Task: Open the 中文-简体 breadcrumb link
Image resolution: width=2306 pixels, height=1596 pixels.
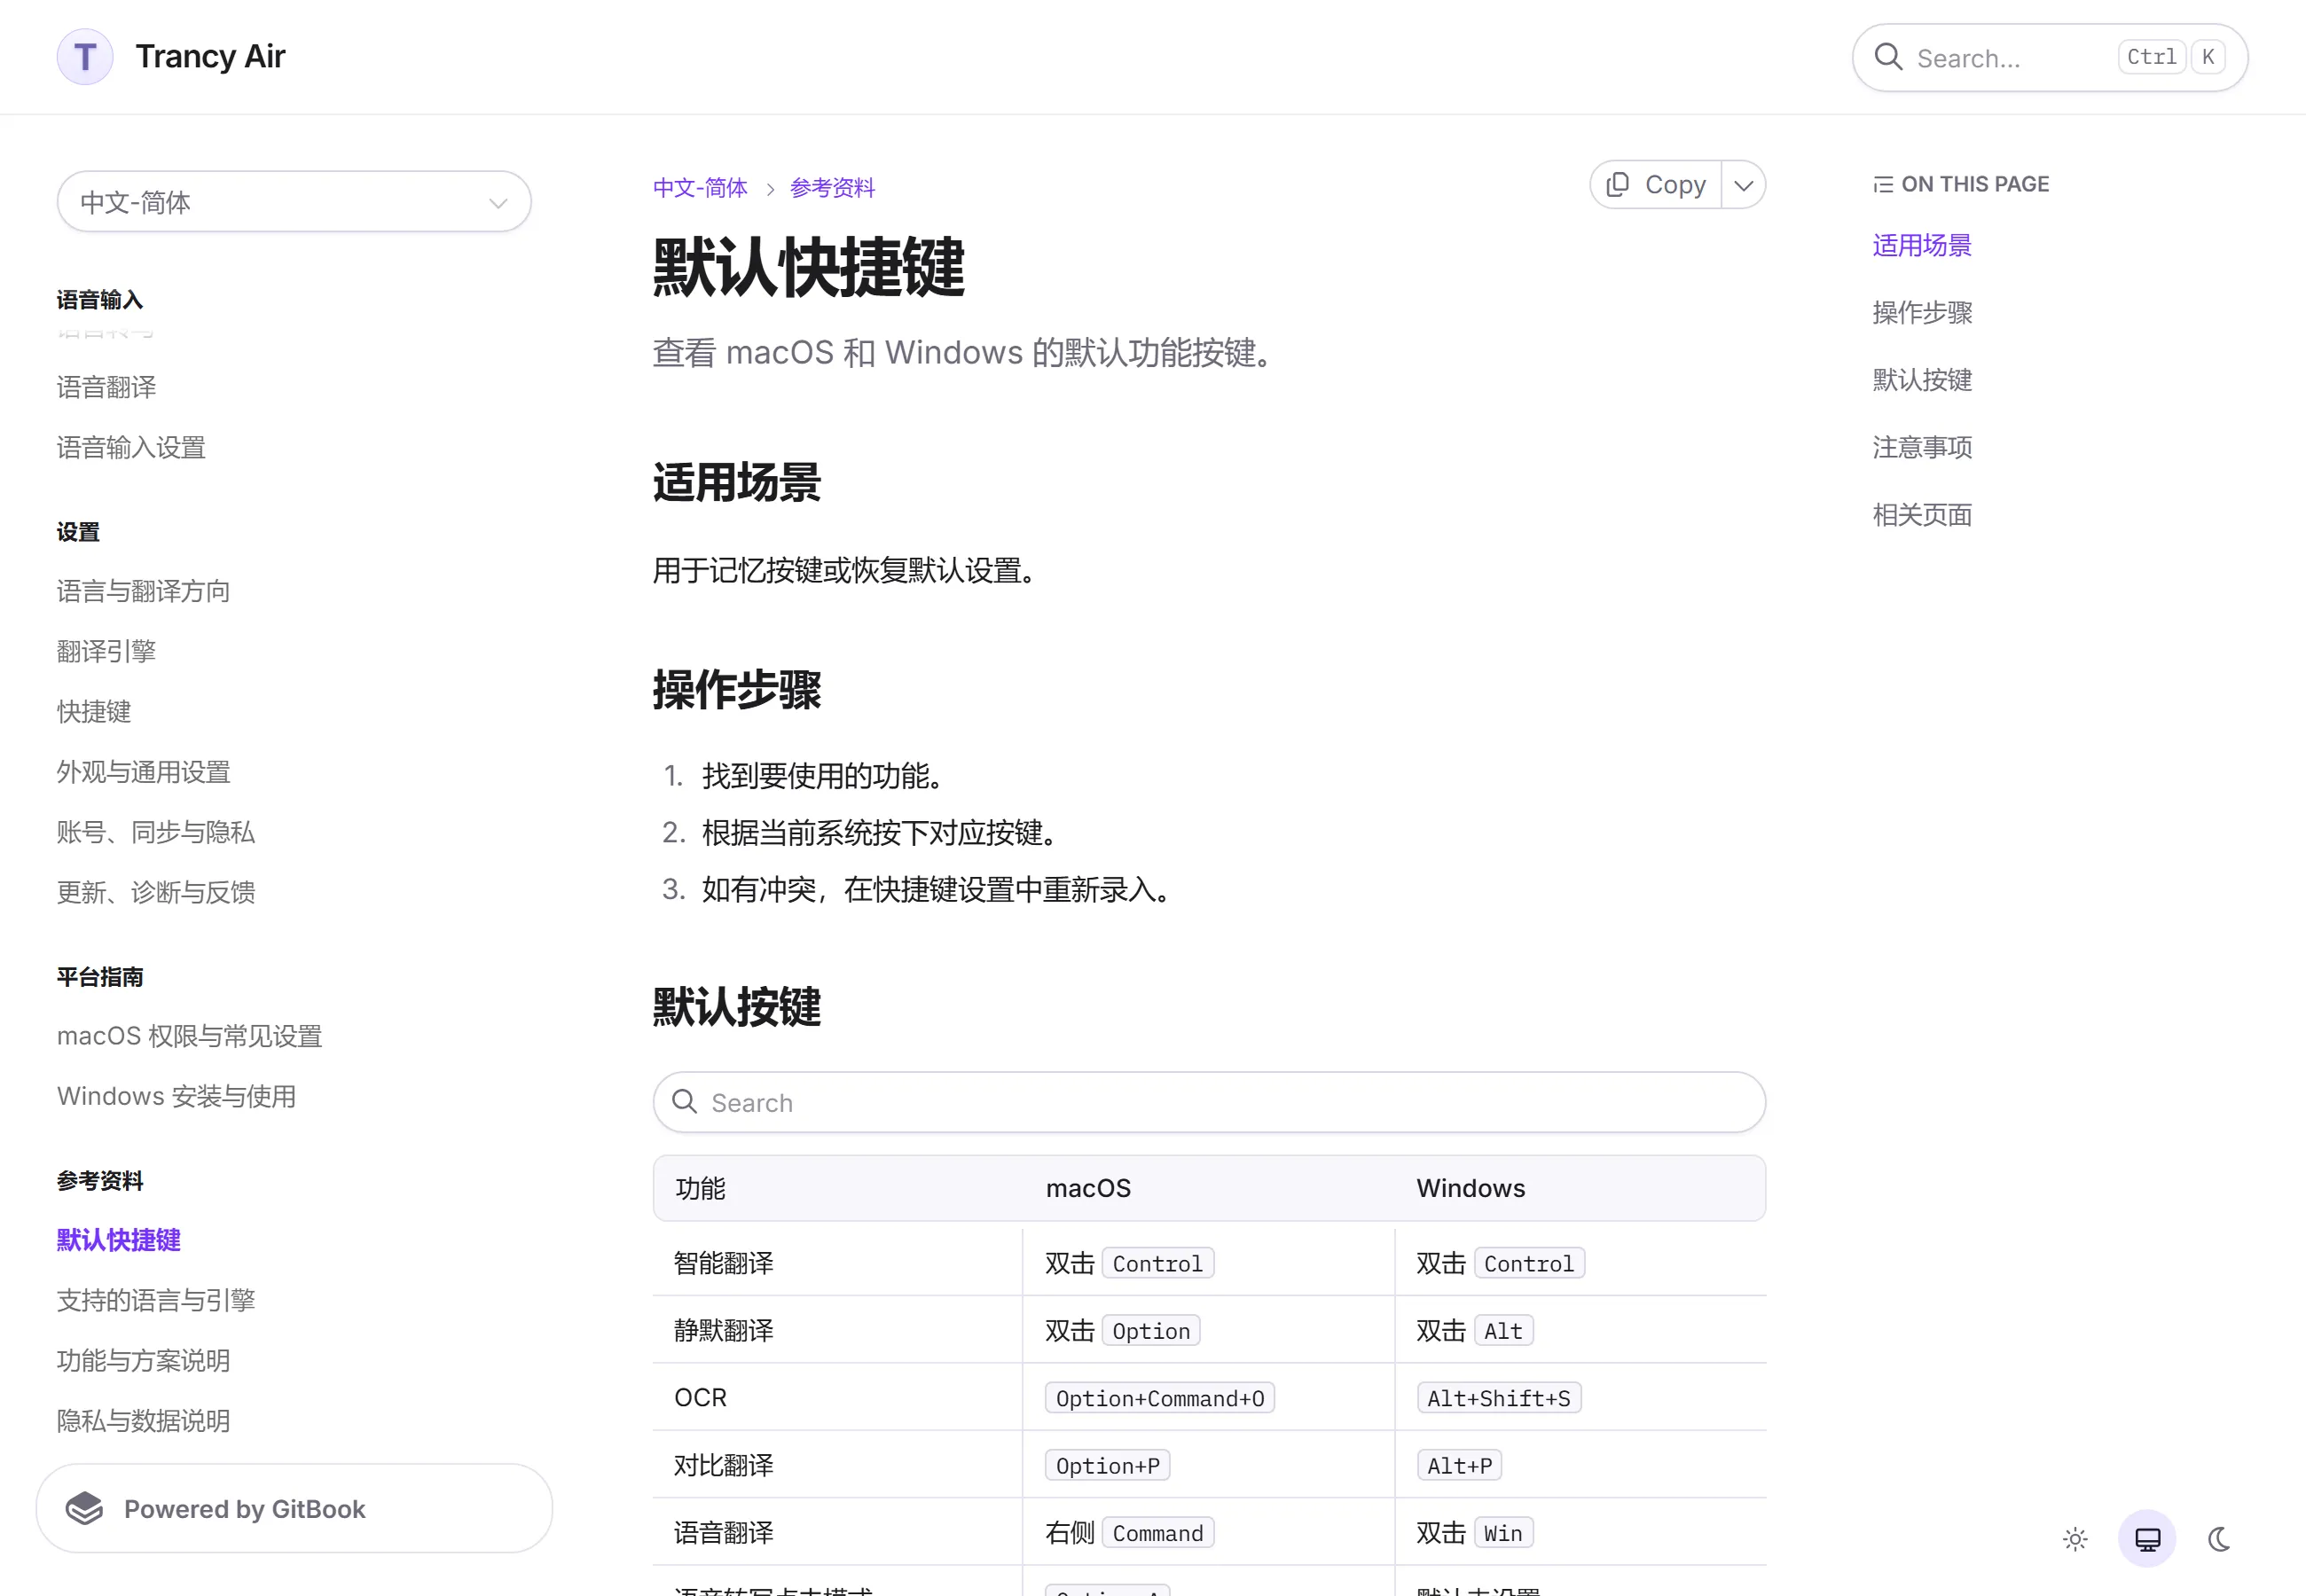Action: pyautogui.click(x=700, y=188)
